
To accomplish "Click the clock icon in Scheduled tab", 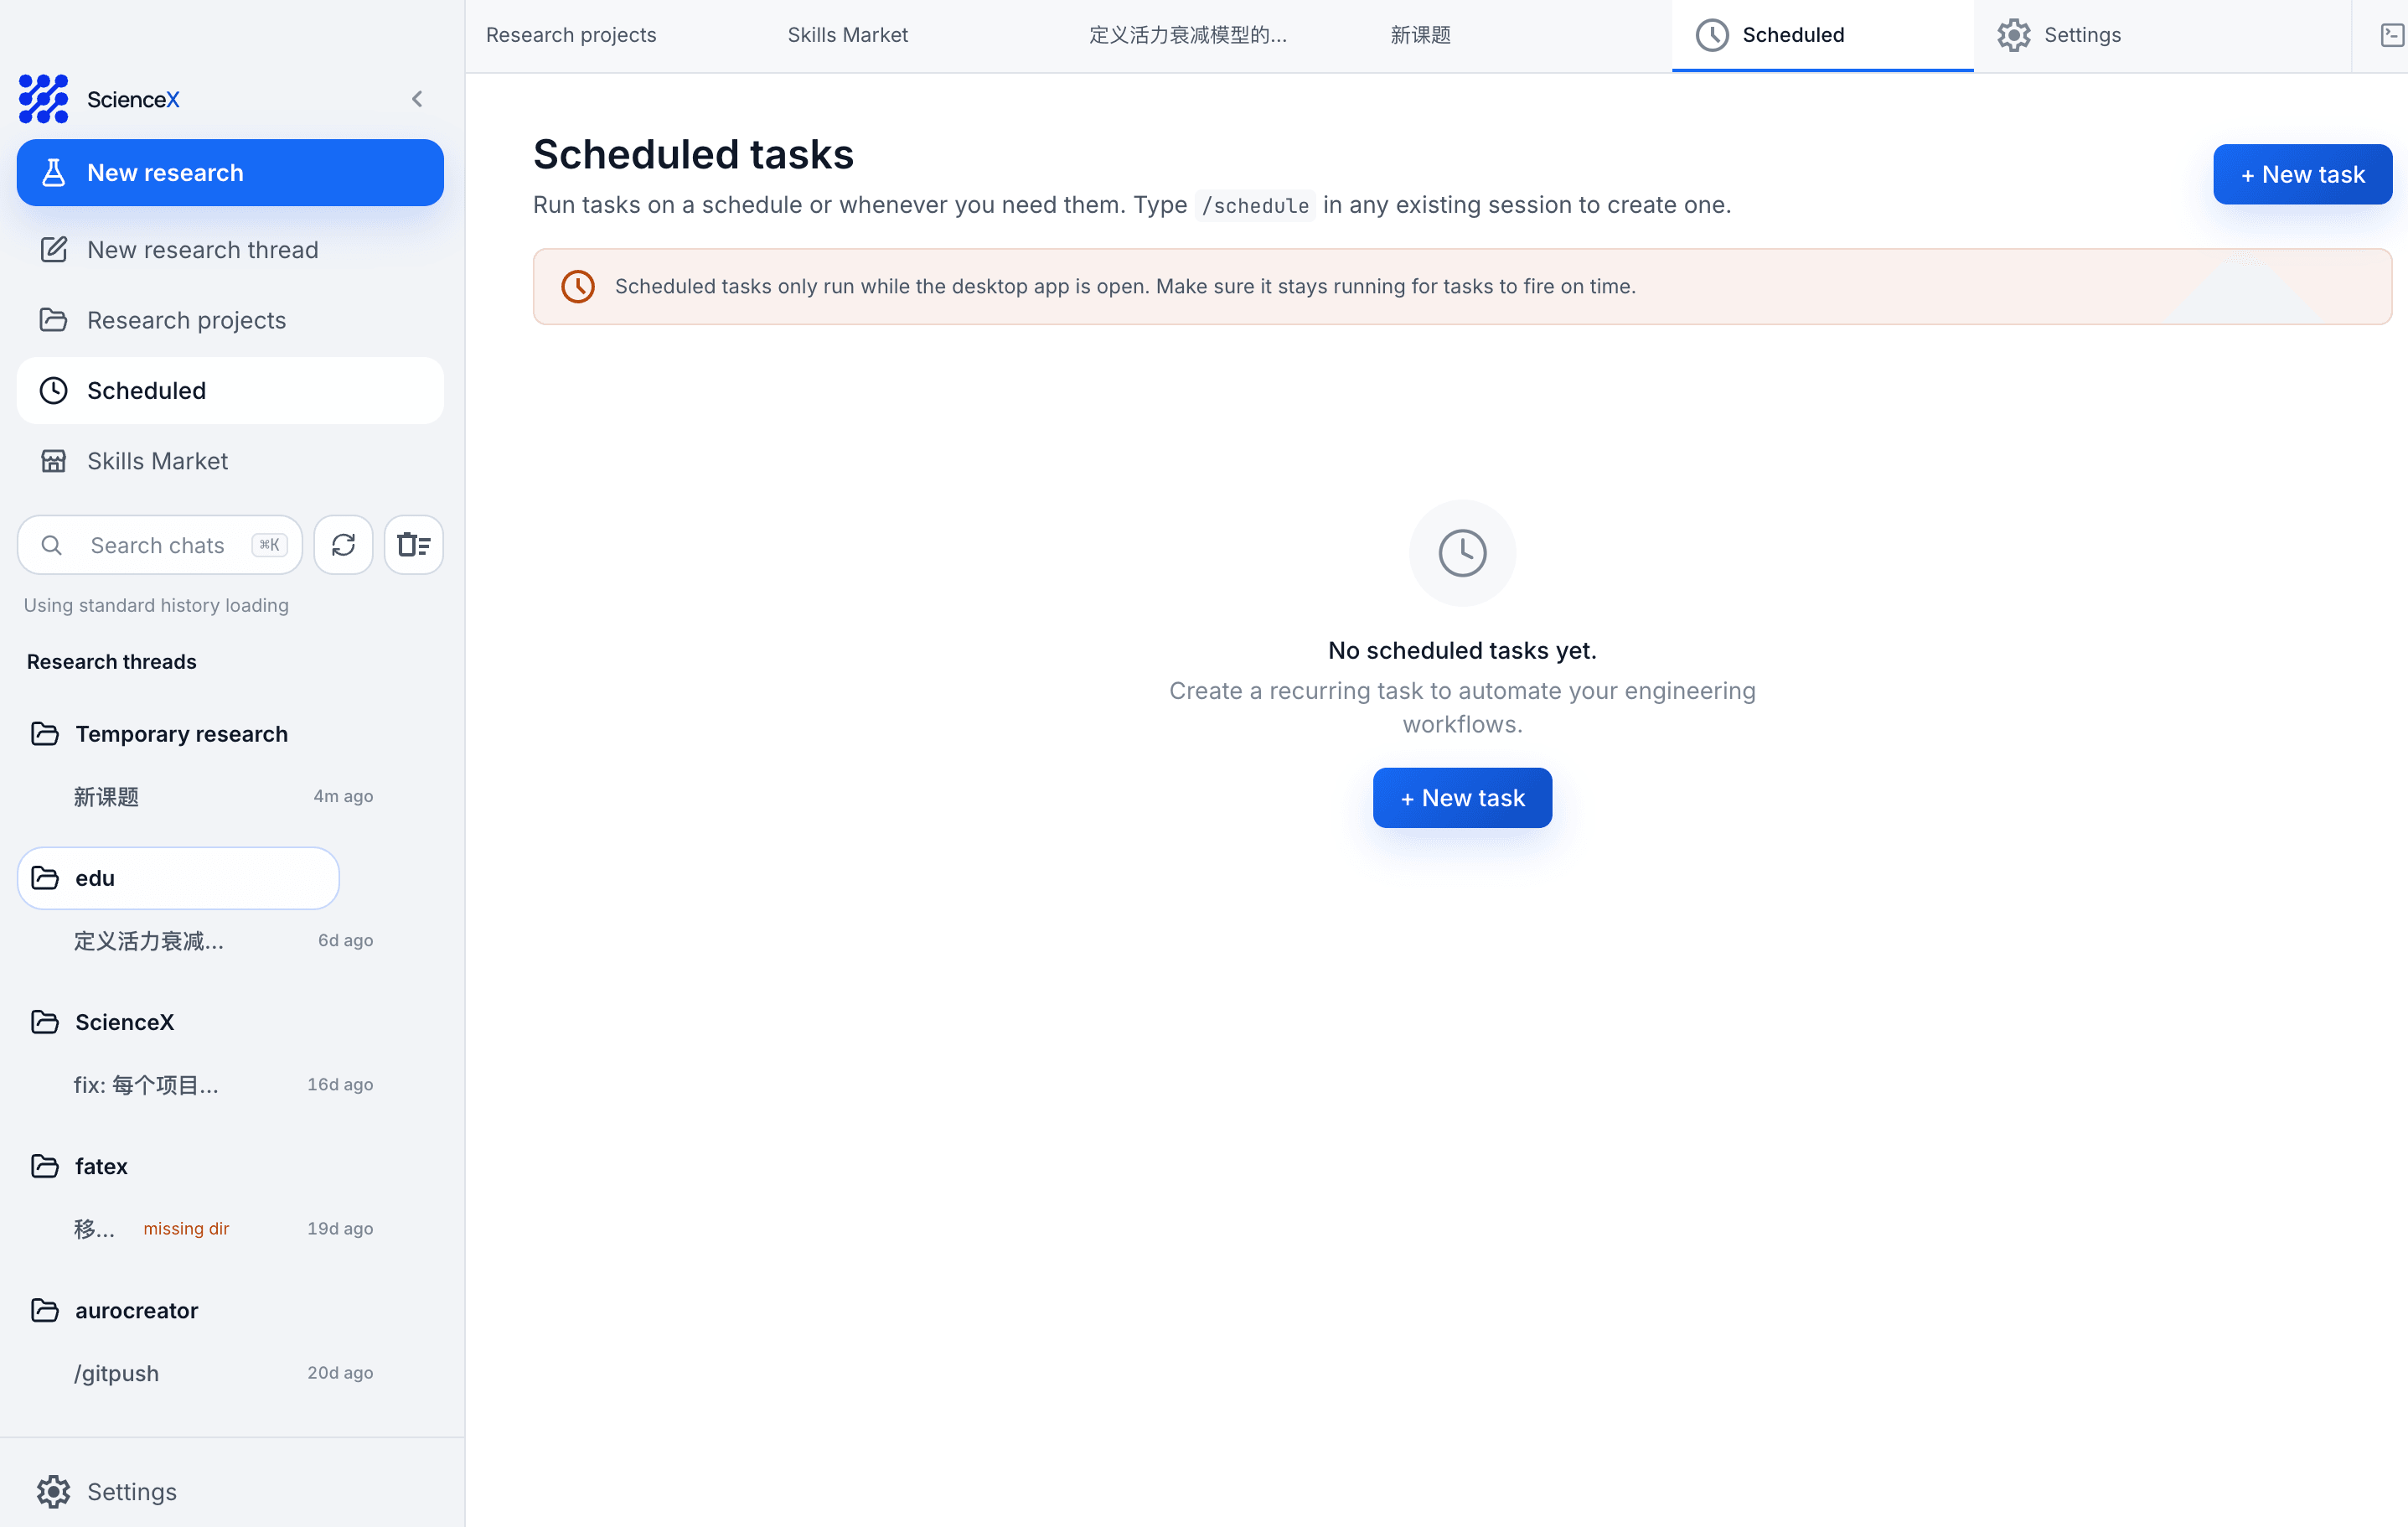I will (x=1712, y=35).
